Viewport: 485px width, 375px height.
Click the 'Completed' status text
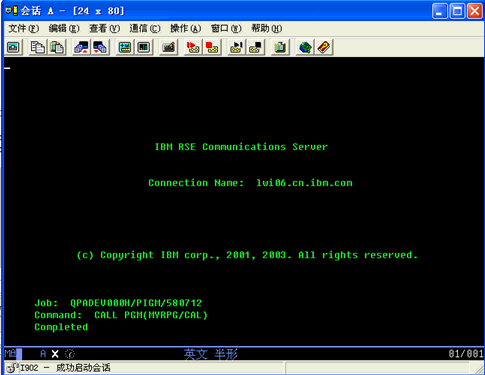pyautogui.click(x=61, y=327)
